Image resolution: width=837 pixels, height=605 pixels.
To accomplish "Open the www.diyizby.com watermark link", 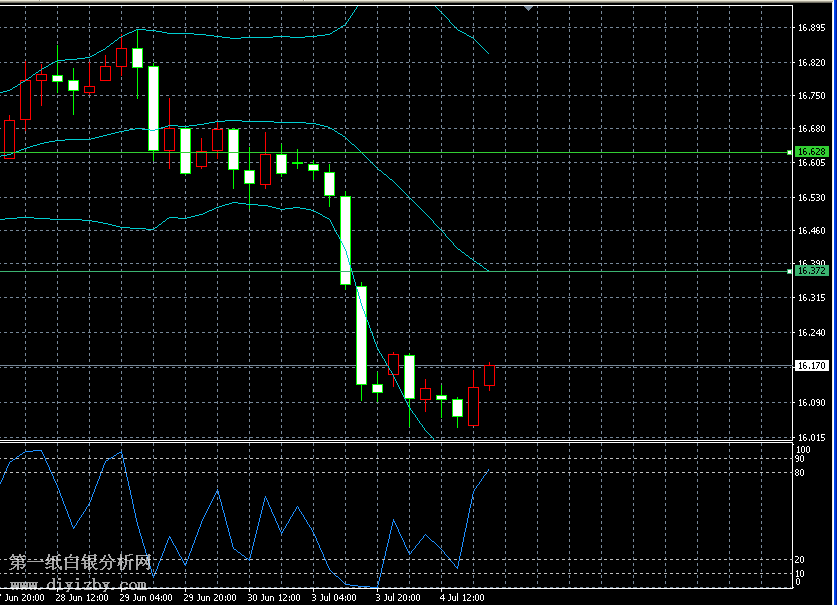I will coord(79,586).
